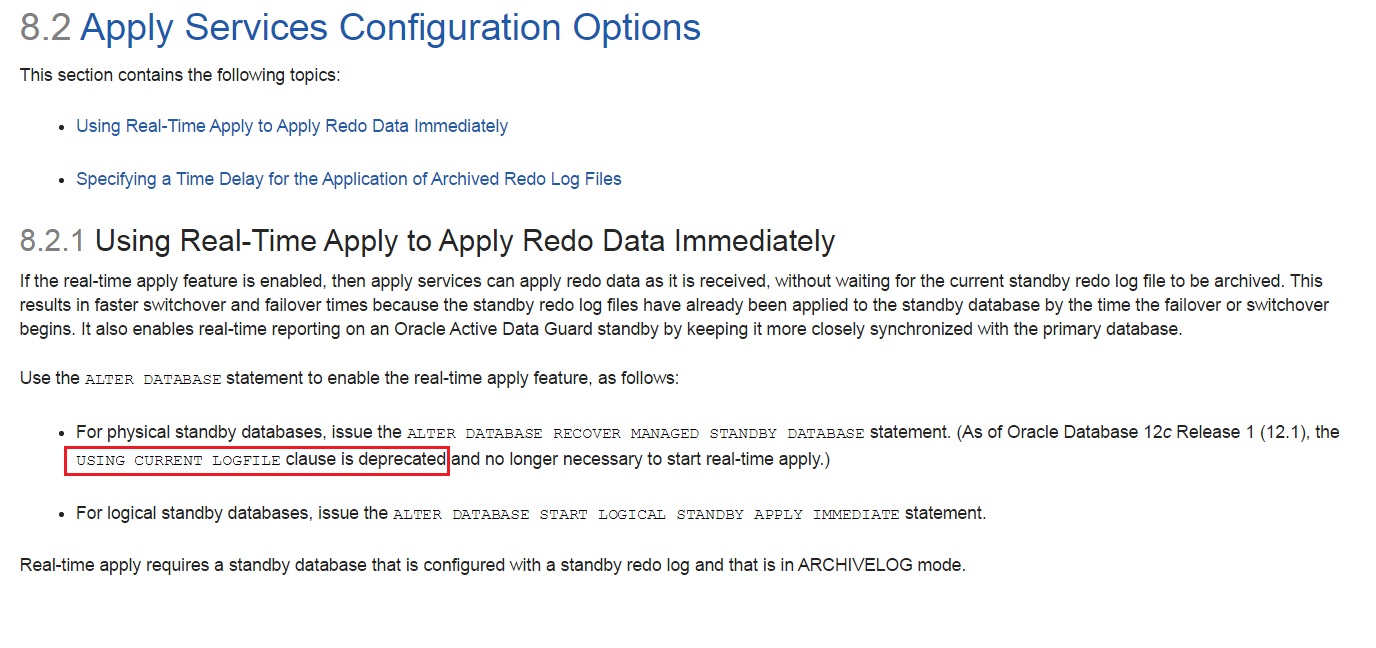Click the Apply Services Configuration Options heading
1376x648 pixels.
pyautogui.click(x=390, y=28)
